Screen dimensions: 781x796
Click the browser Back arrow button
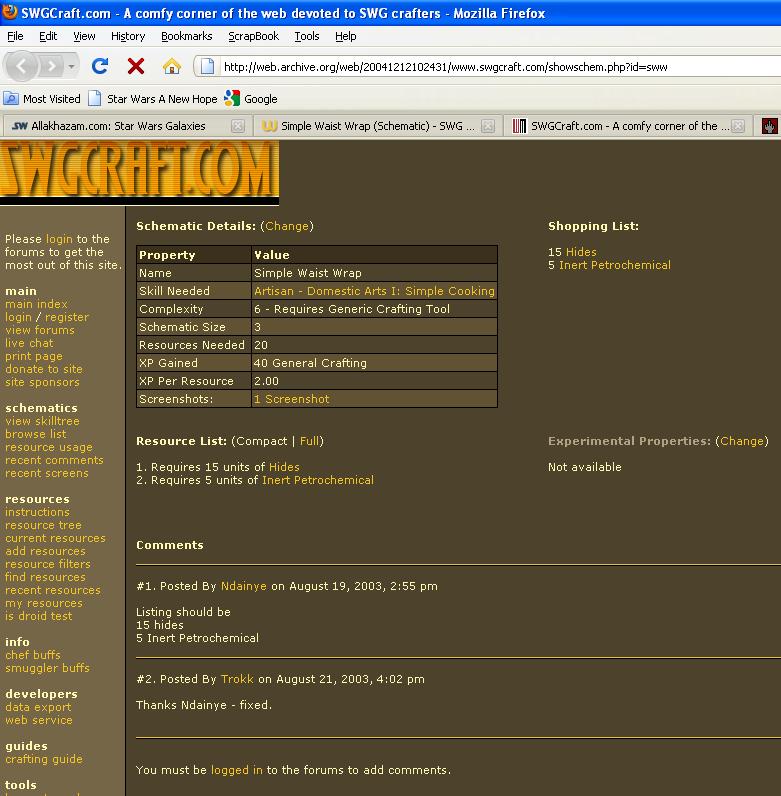tap(23, 66)
